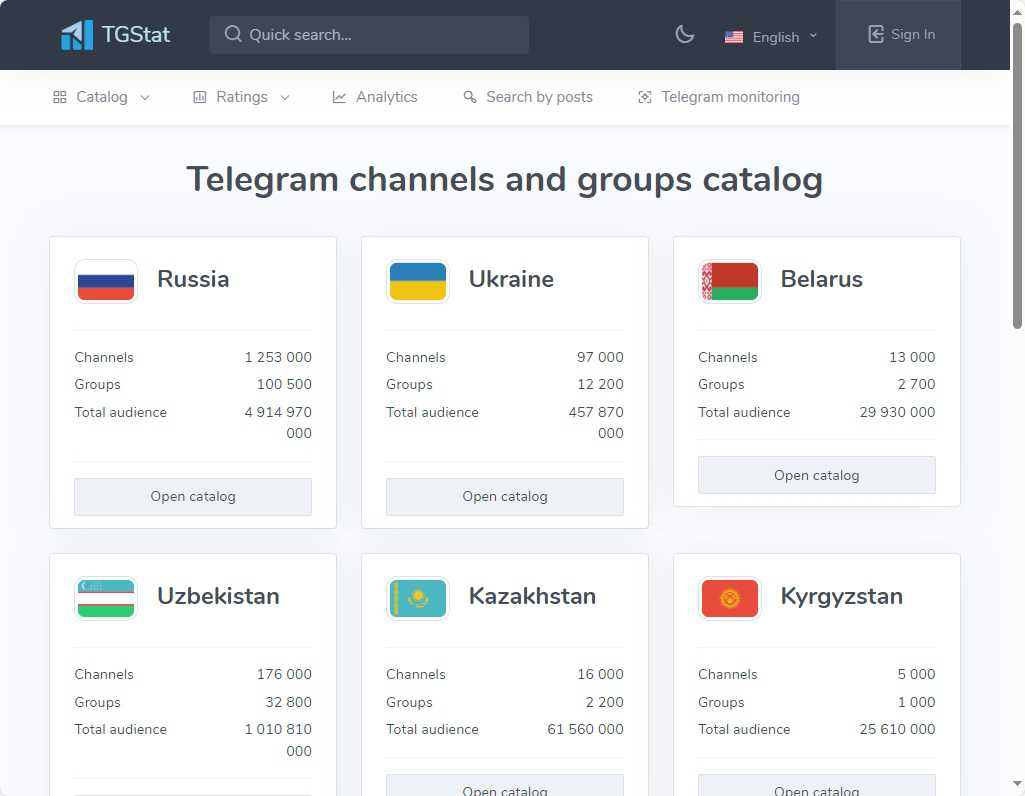Viewport: 1025px width, 796px height.
Task: Go to the Analytics page
Action: [x=375, y=97]
